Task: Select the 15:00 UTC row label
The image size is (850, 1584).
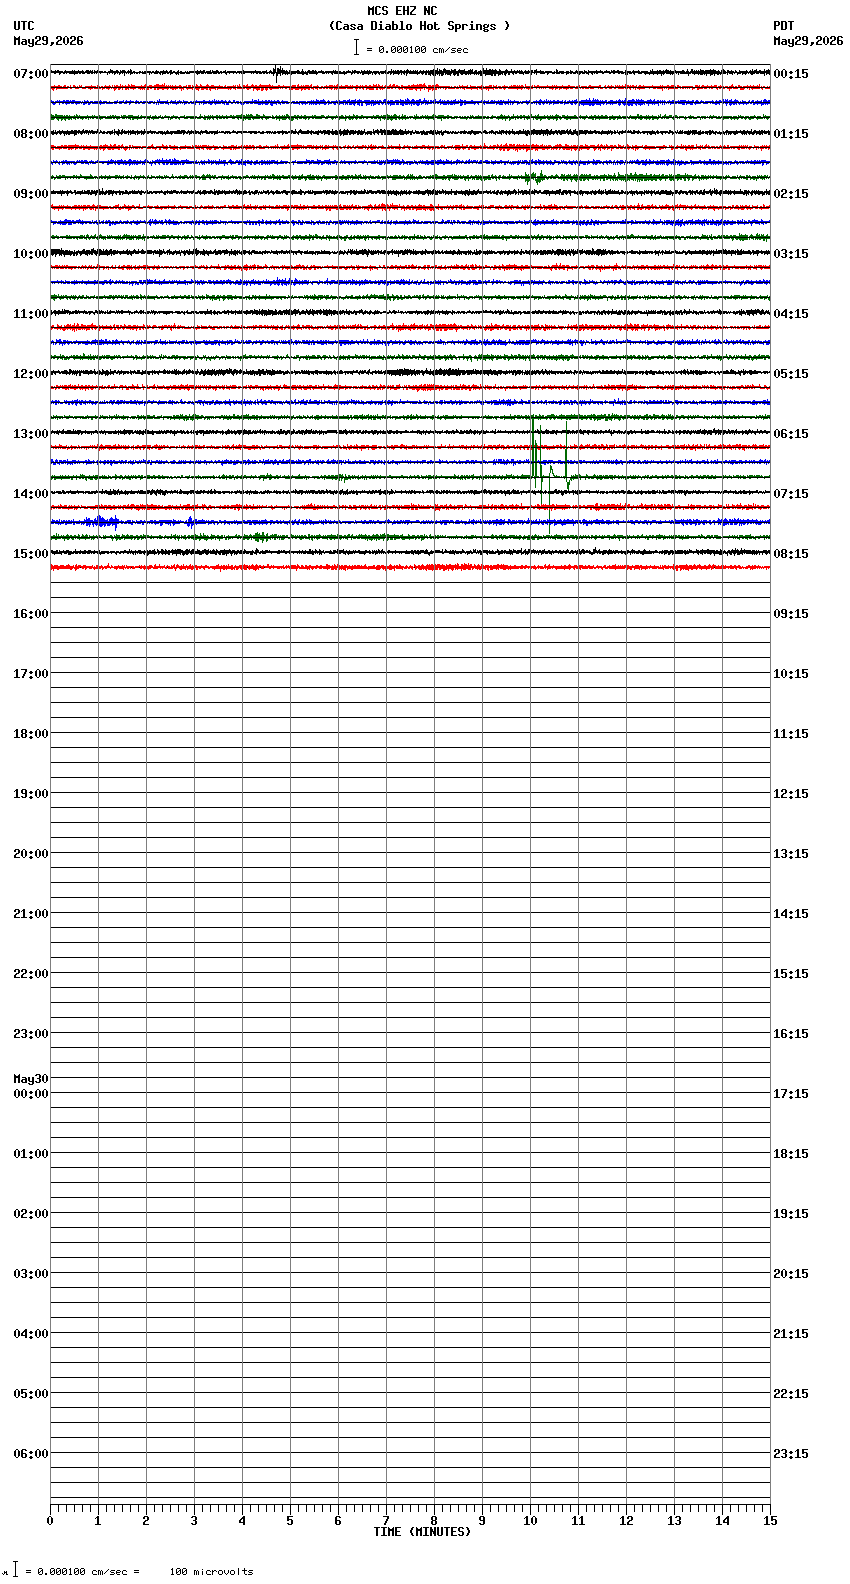Action: click(x=31, y=553)
